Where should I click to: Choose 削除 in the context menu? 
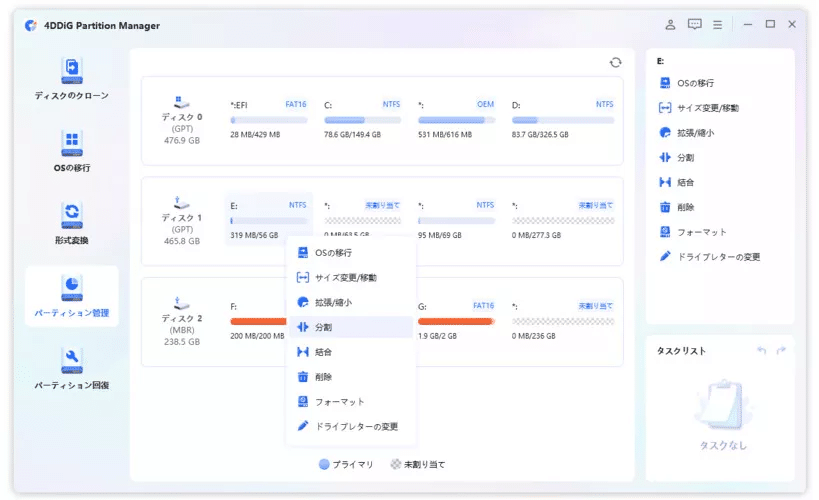coord(351,377)
